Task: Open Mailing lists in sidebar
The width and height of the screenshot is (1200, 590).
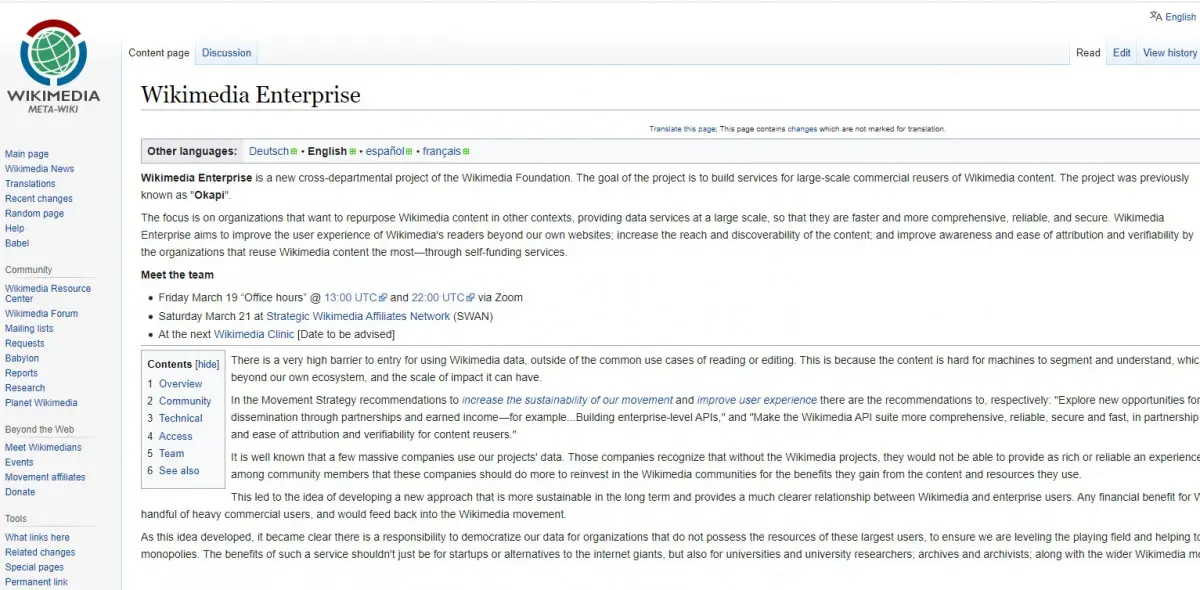Action: tap(29, 328)
